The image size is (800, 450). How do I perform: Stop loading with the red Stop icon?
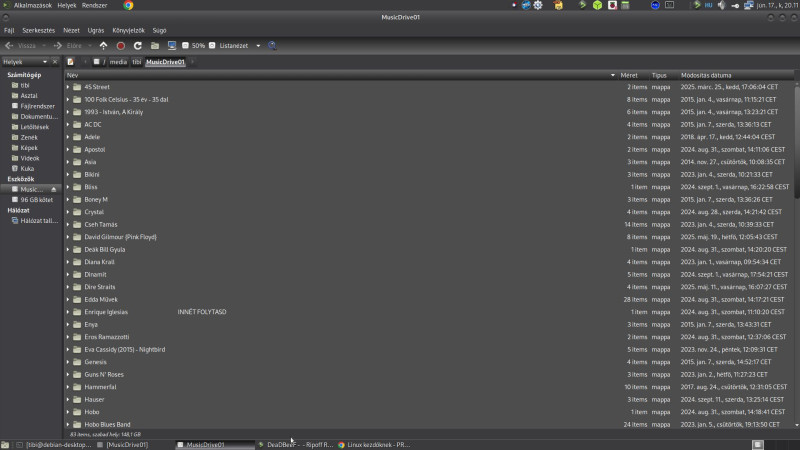pos(121,45)
